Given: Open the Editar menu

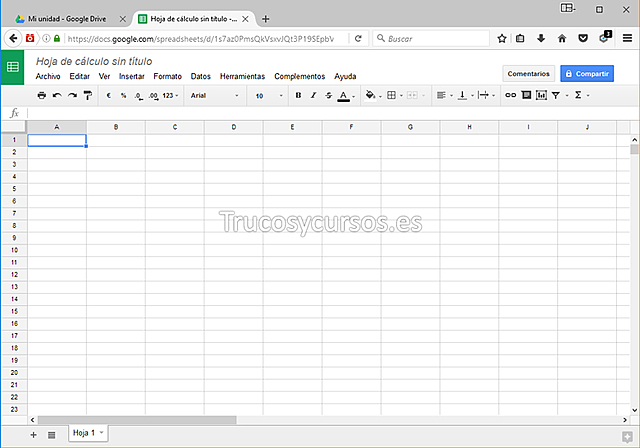Looking at the screenshot, I should pyautogui.click(x=79, y=76).
